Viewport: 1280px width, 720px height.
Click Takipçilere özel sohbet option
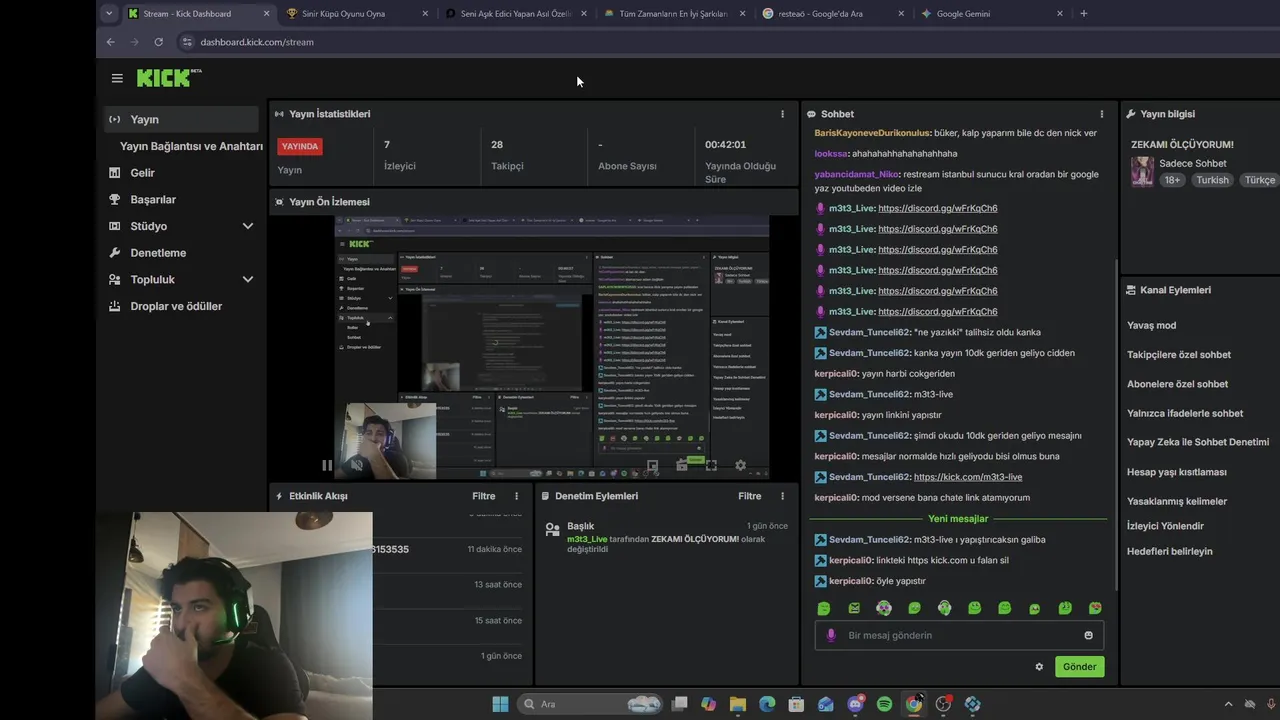coord(1178,354)
